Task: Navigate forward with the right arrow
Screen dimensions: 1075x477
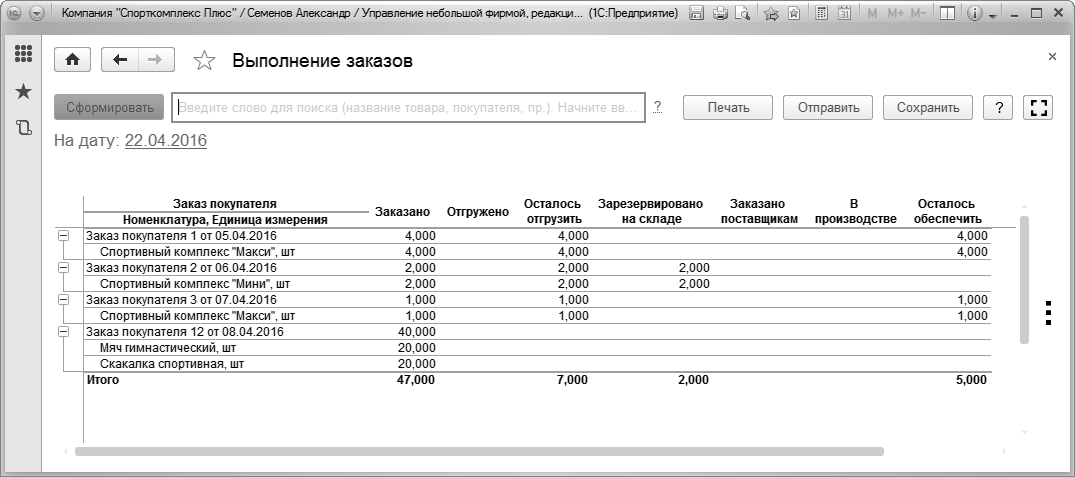Action: (156, 60)
